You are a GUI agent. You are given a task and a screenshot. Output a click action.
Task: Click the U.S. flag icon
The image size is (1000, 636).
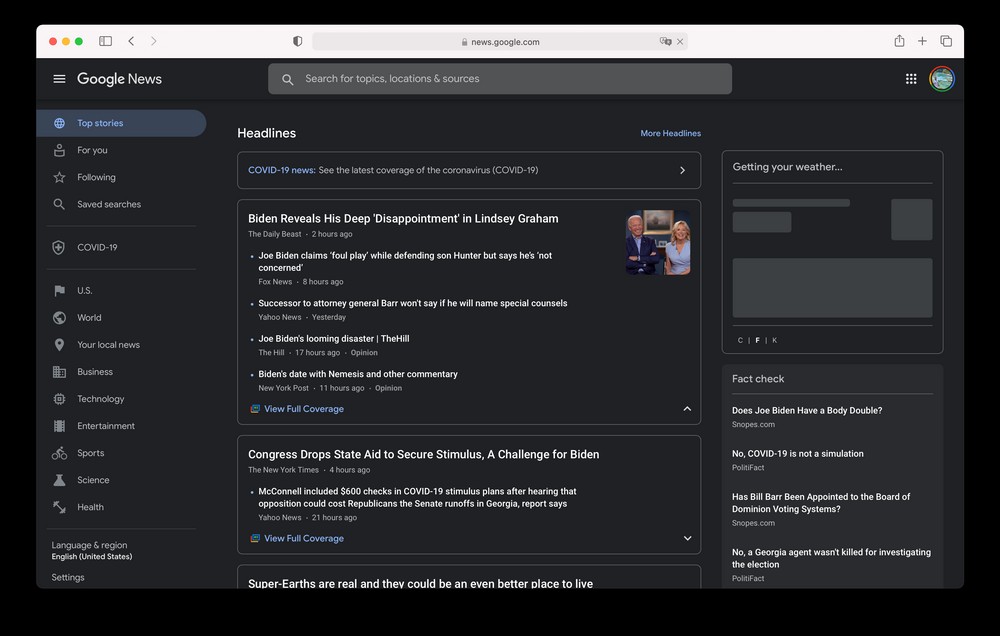(x=59, y=291)
